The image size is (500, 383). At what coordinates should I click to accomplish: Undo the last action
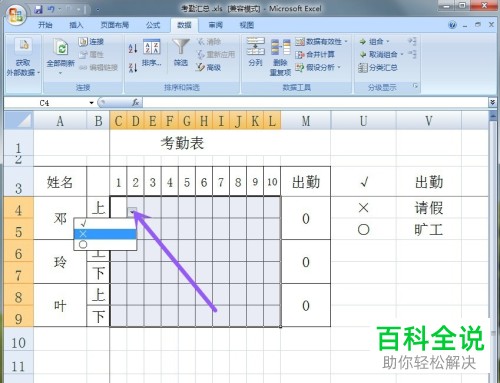click(51, 9)
